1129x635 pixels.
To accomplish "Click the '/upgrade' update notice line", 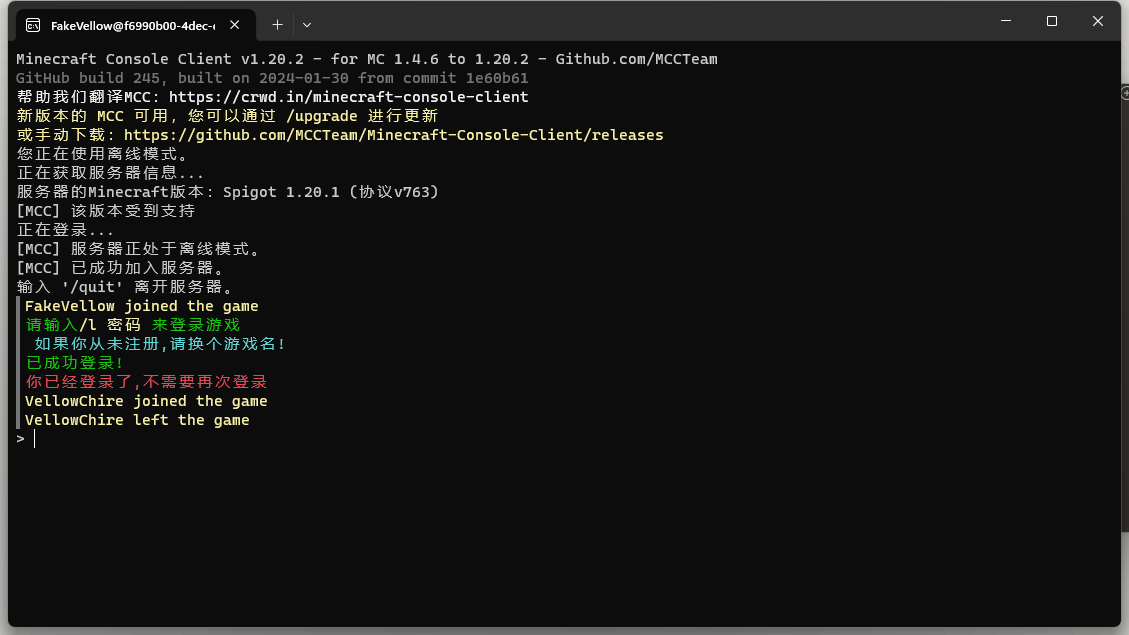I will (227, 116).
